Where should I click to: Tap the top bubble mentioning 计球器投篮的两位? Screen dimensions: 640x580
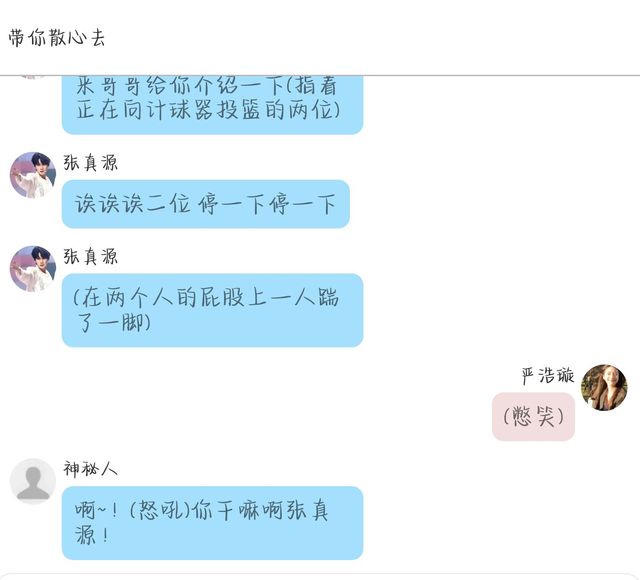point(213,104)
